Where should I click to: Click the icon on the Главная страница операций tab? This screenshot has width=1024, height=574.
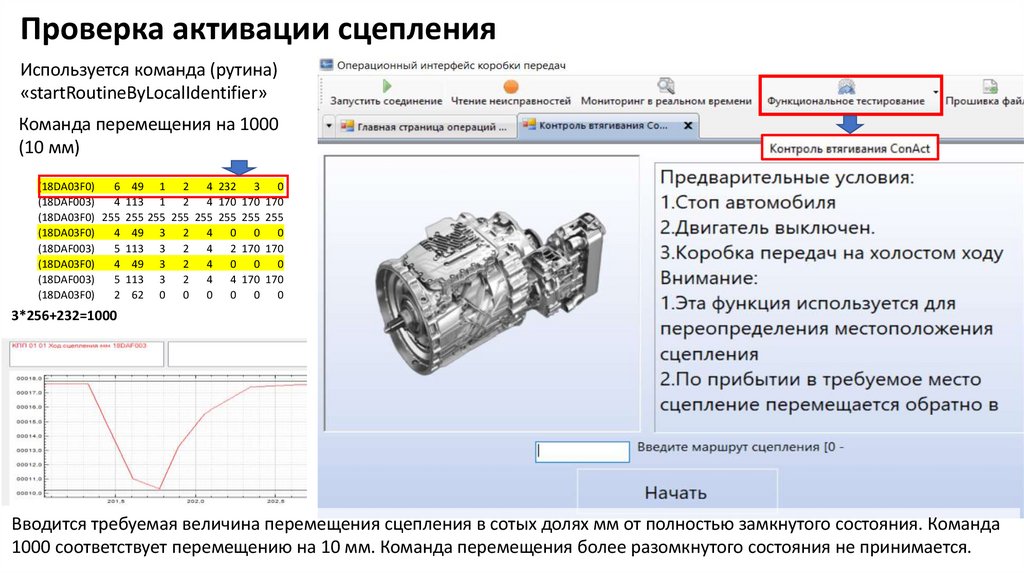[x=347, y=126]
